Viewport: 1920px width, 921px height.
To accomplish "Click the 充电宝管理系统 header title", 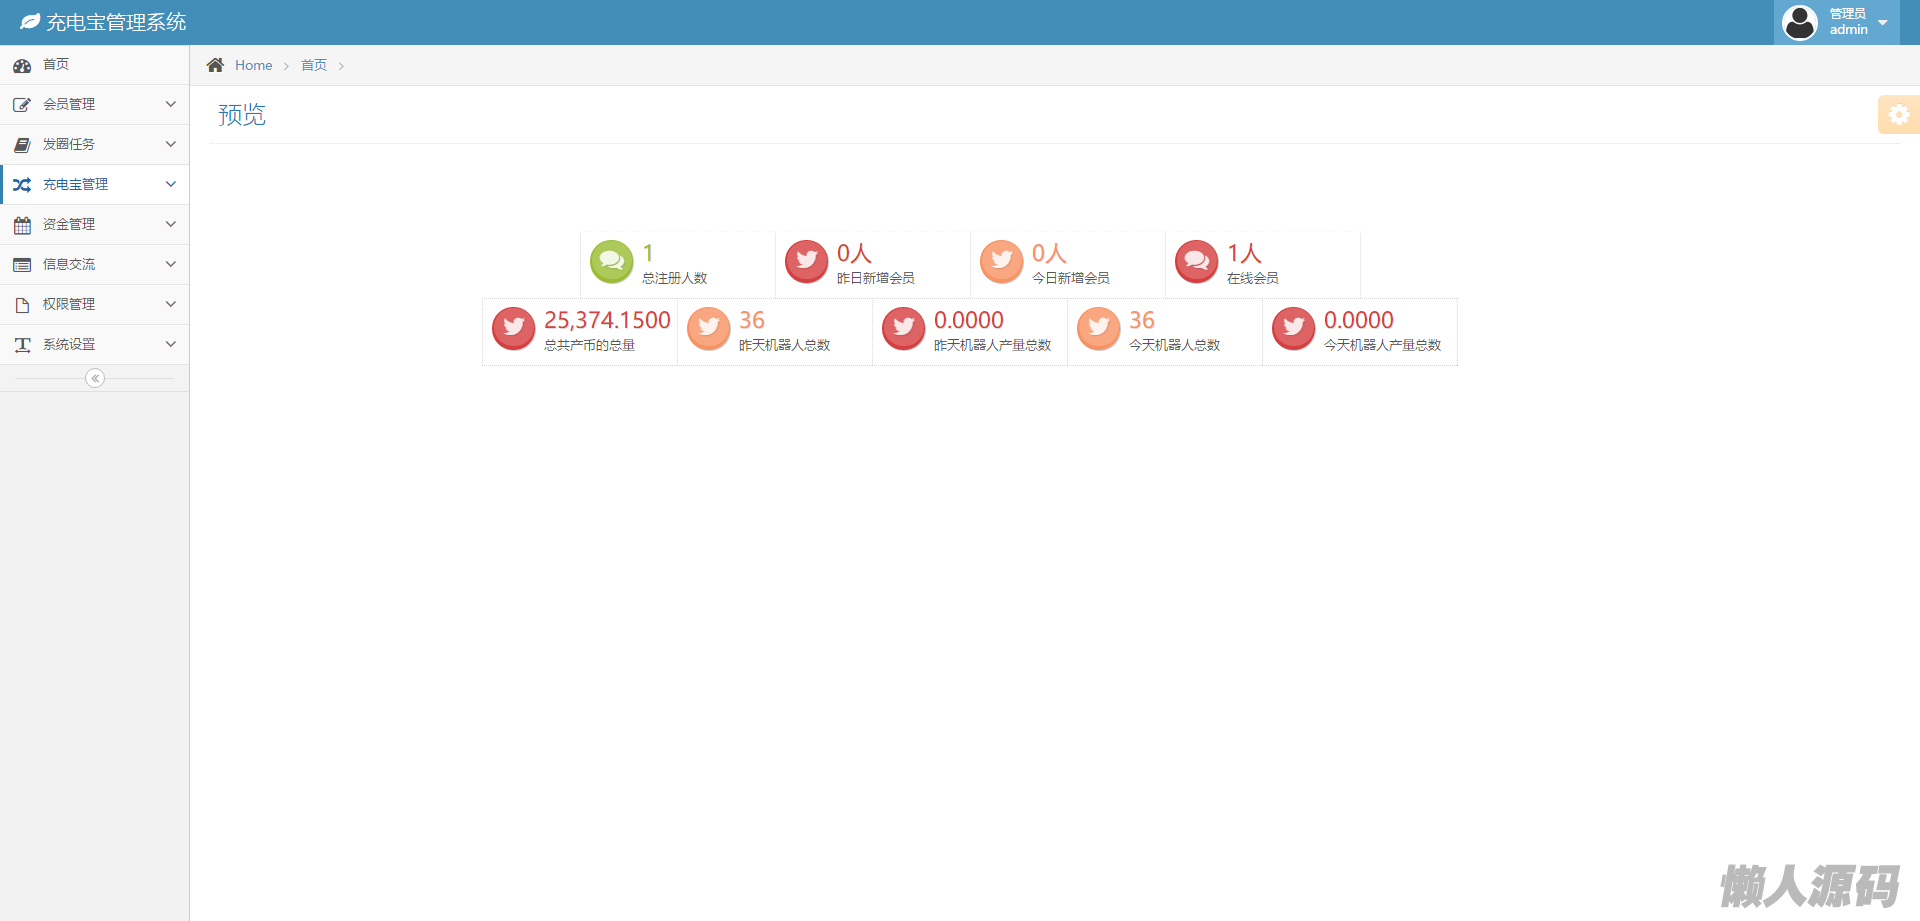I will pyautogui.click(x=116, y=22).
